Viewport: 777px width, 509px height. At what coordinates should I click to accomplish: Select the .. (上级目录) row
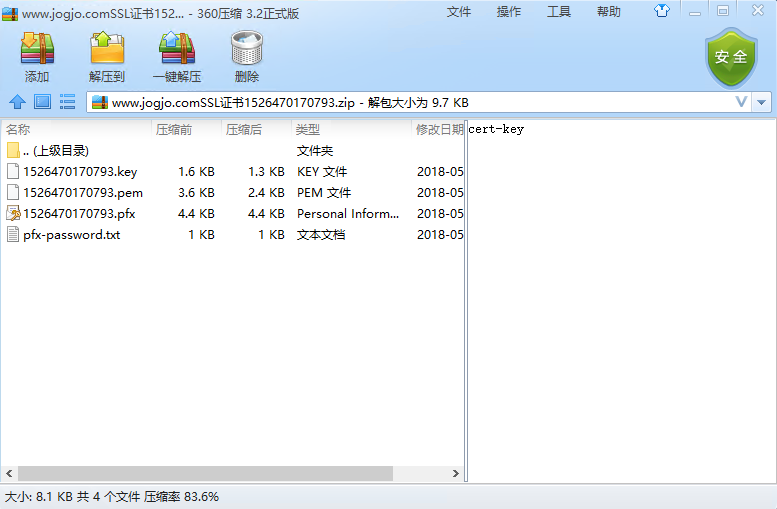pyautogui.click(x=233, y=150)
